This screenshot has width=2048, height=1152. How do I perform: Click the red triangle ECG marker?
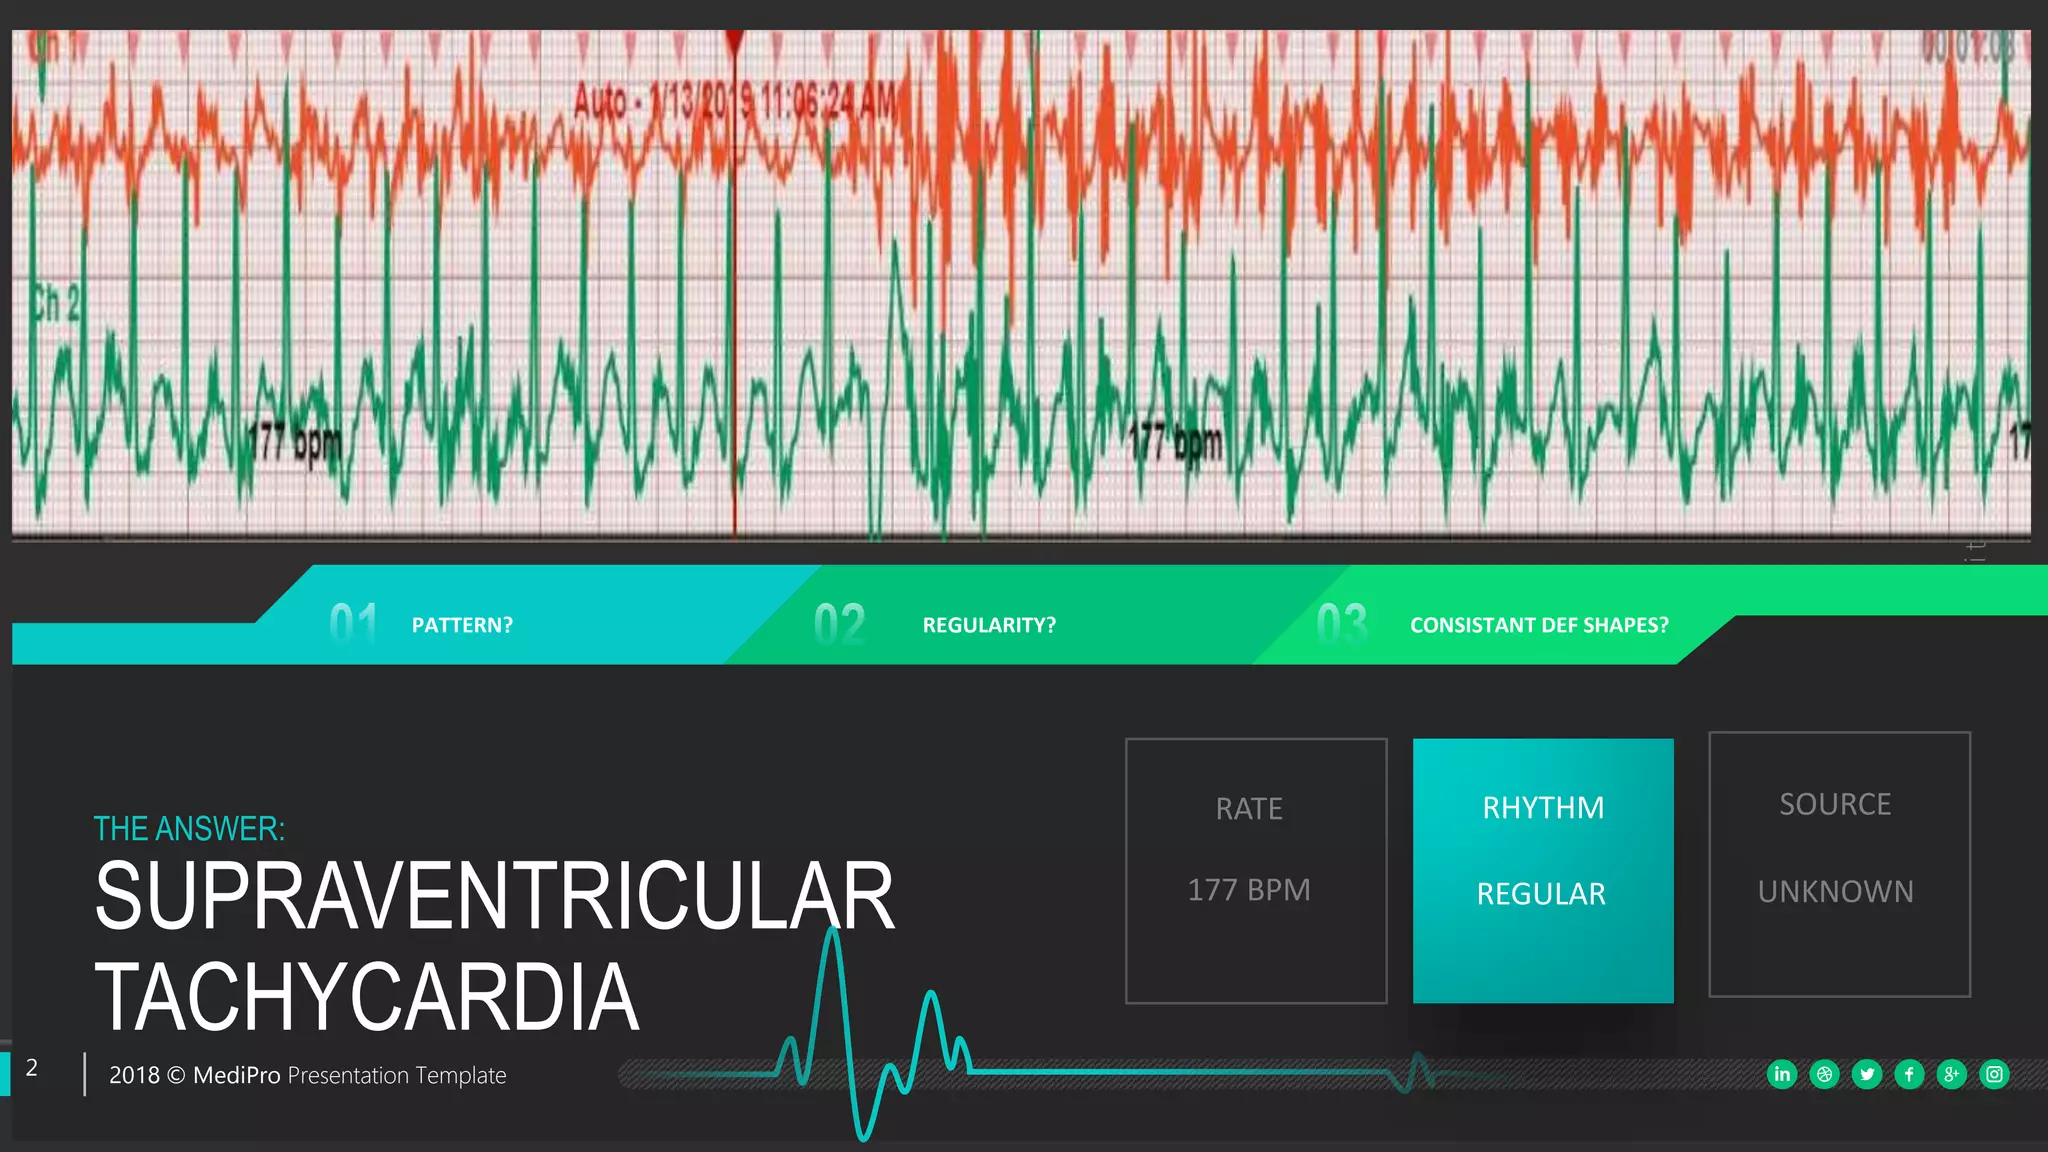pyautogui.click(x=735, y=42)
